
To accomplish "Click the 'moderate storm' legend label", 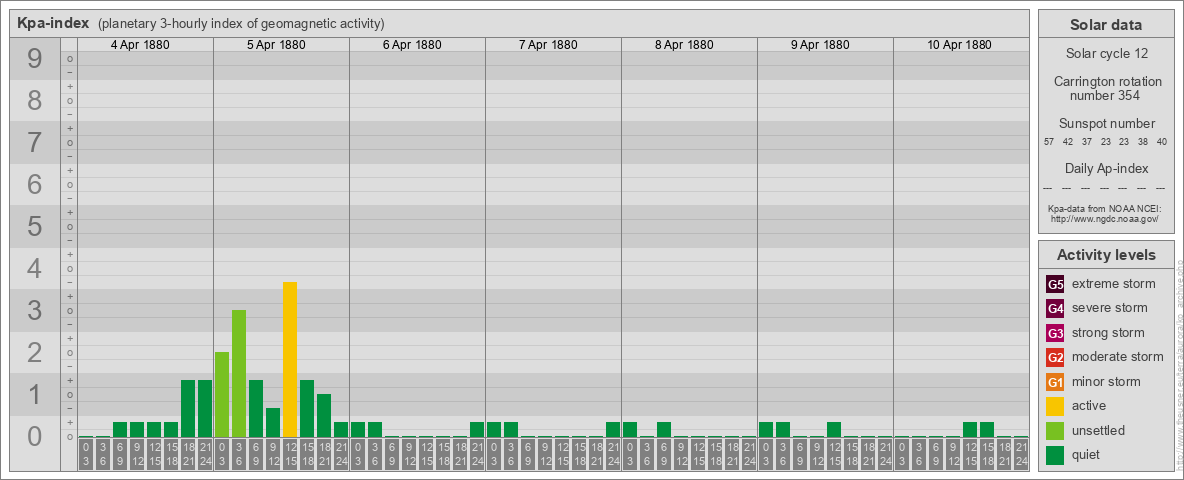I will (1118, 357).
